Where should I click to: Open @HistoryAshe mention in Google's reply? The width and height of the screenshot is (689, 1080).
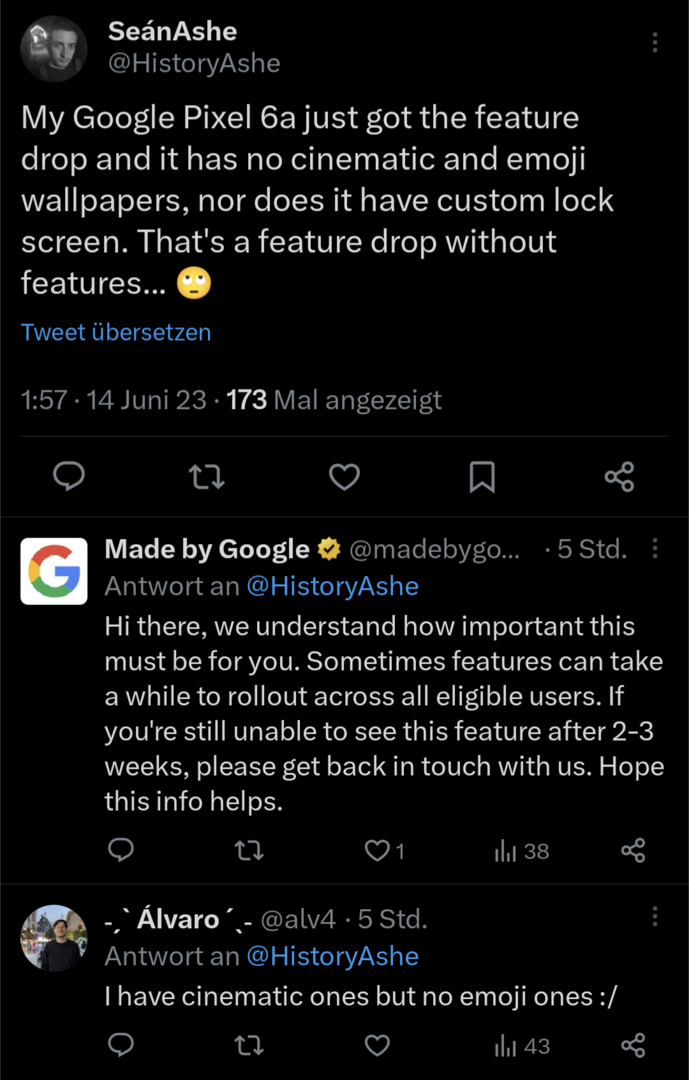coord(332,585)
